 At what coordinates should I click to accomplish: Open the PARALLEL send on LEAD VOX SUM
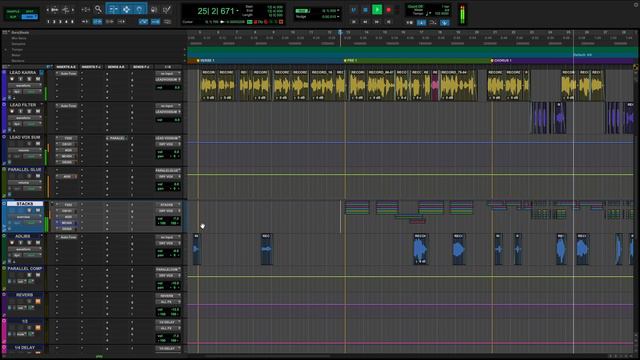116,138
